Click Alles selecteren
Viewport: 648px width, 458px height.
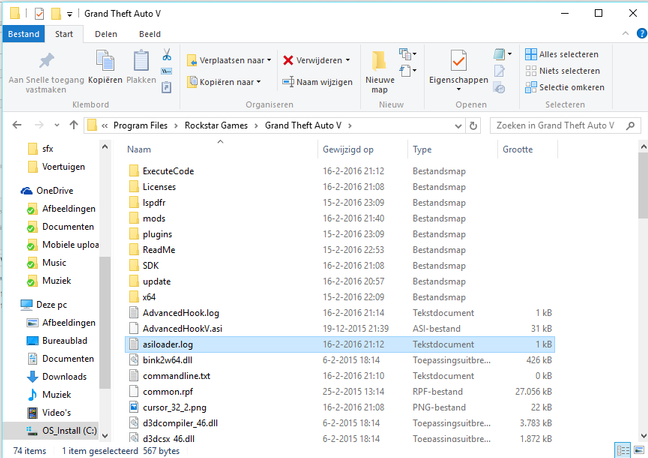pos(562,54)
